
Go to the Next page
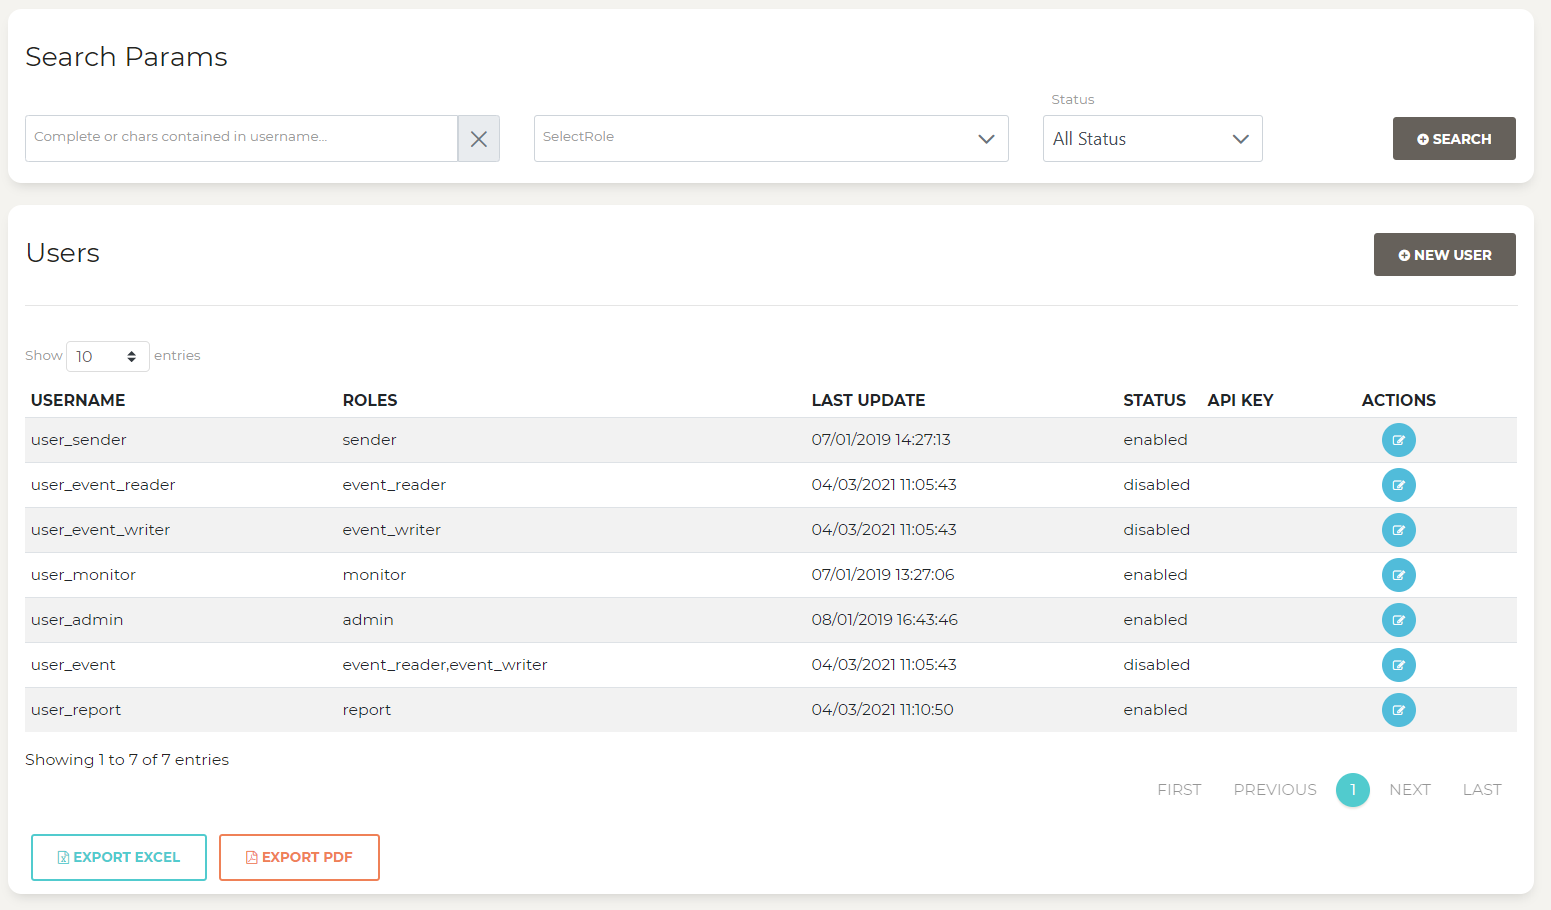(x=1410, y=790)
